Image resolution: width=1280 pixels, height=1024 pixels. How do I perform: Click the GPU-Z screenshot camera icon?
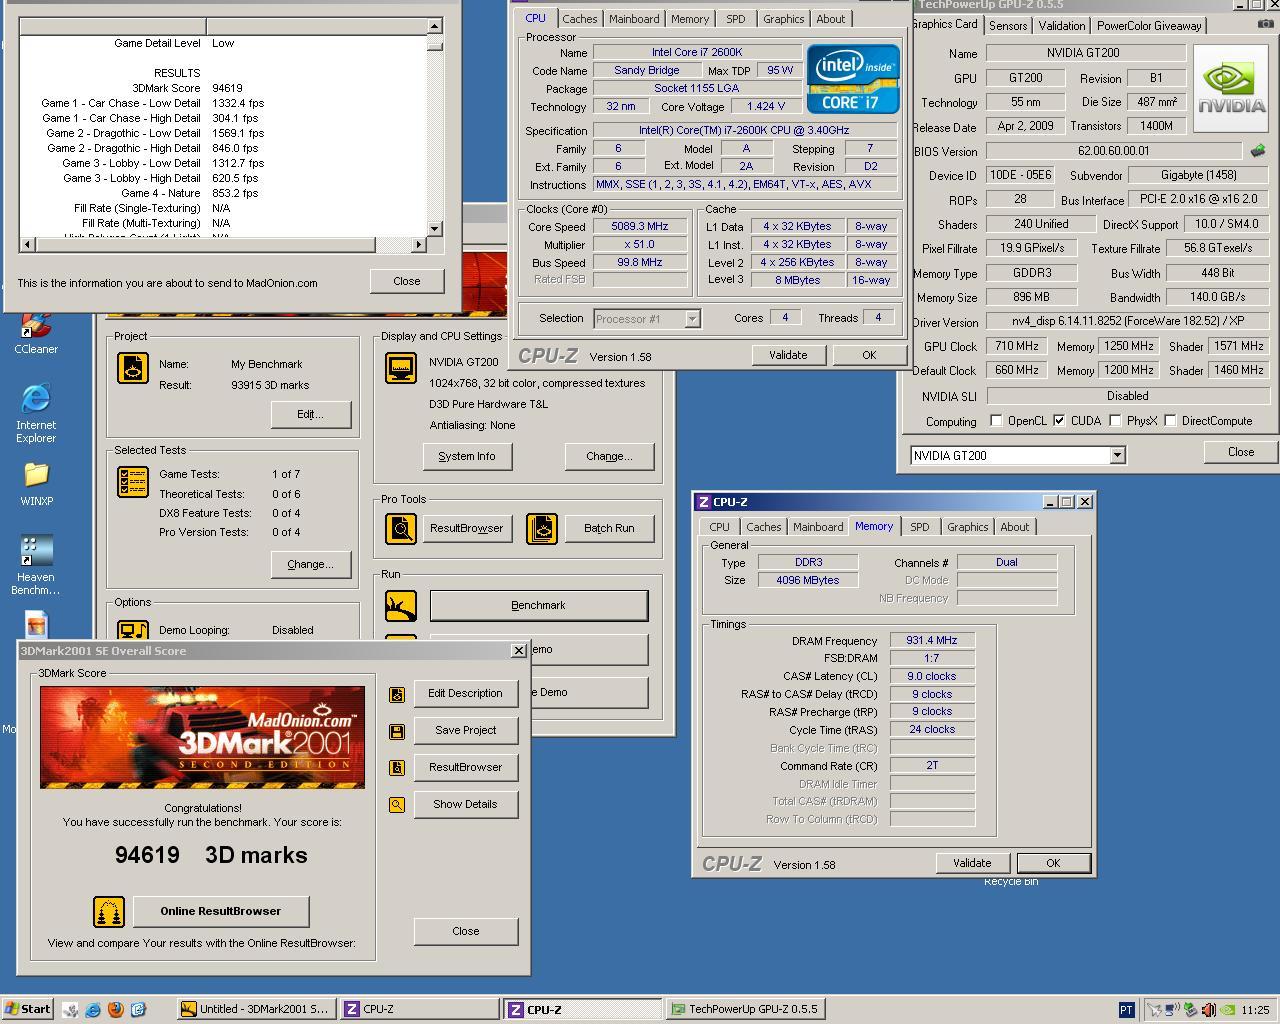point(1267,24)
